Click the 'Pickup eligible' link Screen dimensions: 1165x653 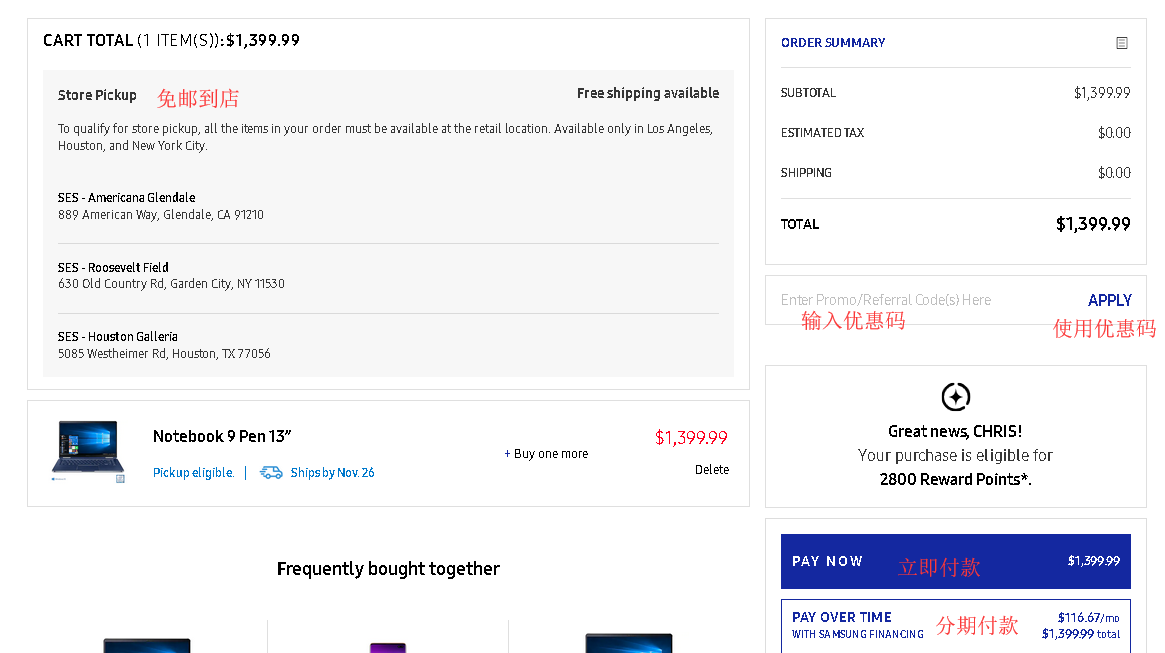pyautogui.click(x=193, y=473)
